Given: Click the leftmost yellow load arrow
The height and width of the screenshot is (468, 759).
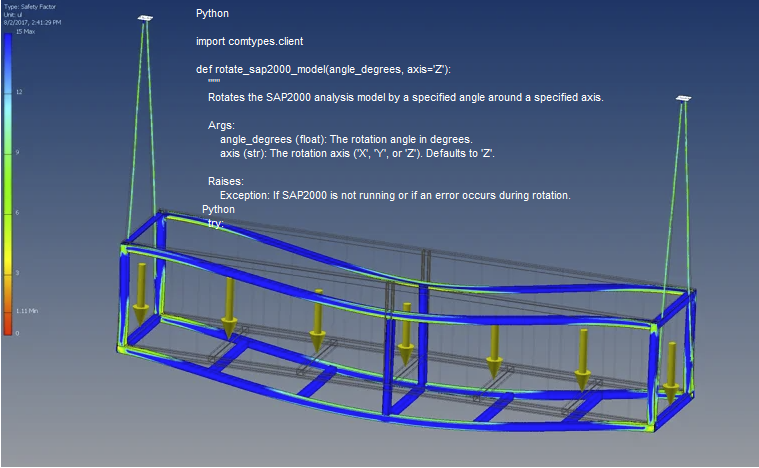Looking at the screenshot, I should (x=140, y=290).
